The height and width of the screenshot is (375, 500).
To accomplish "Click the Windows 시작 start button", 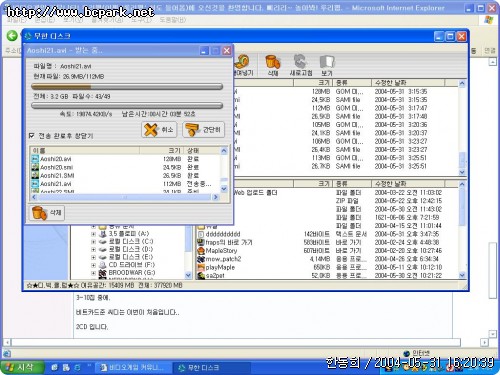I will [22, 367].
